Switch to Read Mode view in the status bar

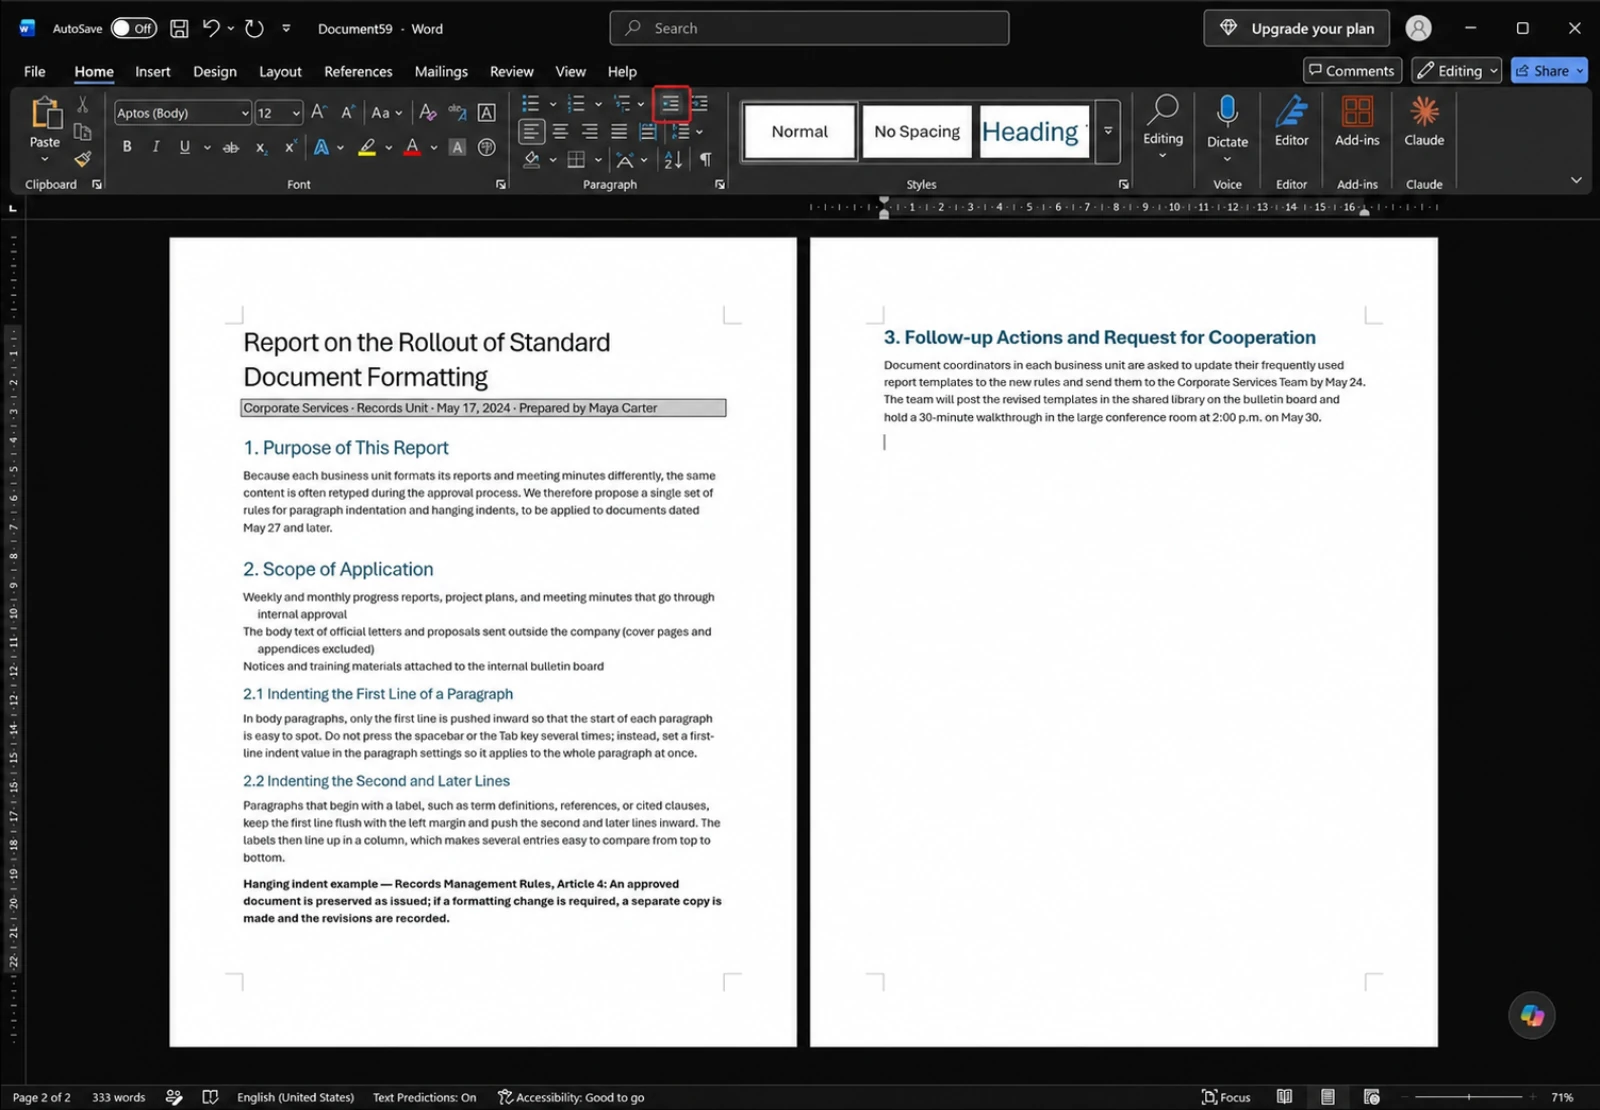click(x=1284, y=1097)
